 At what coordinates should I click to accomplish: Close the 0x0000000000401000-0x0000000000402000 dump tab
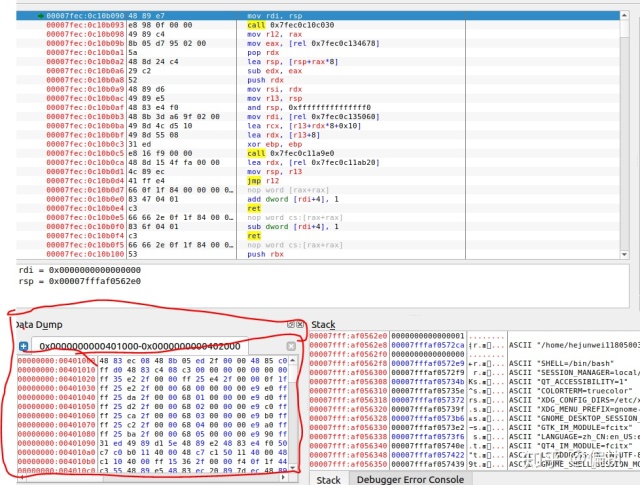click(291, 346)
